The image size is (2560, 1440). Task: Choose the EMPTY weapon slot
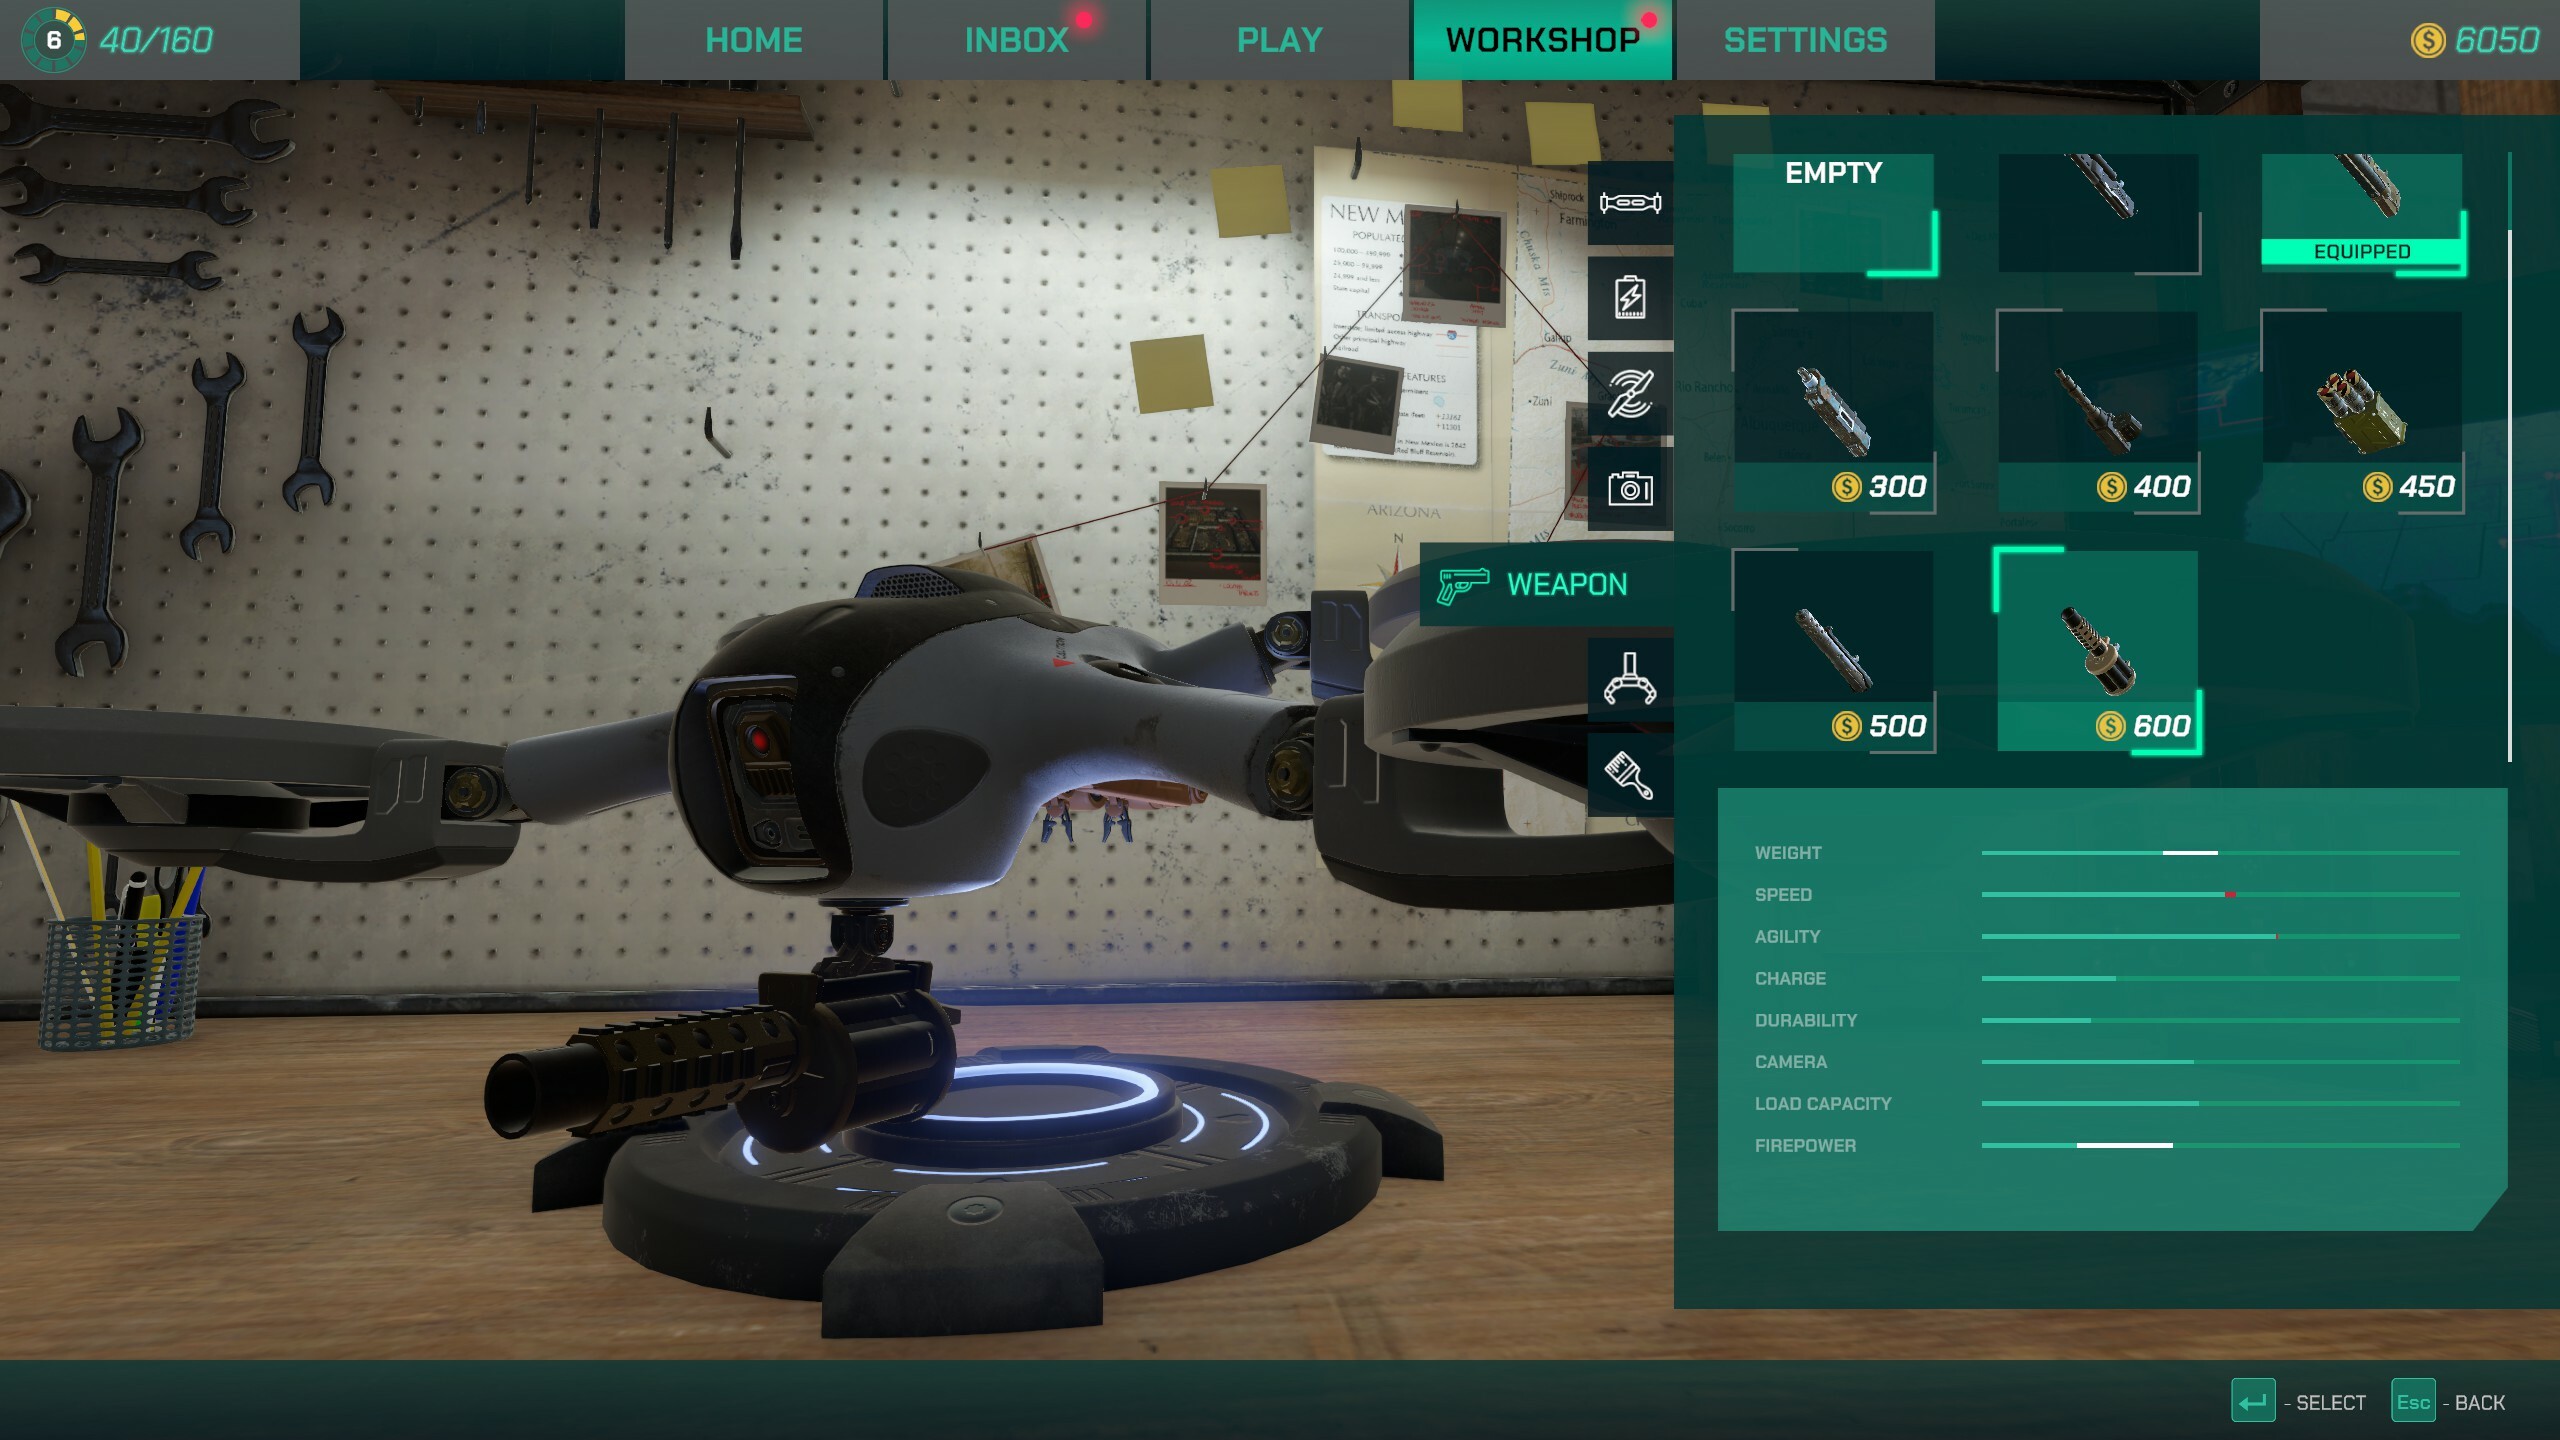pyautogui.click(x=1834, y=213)
